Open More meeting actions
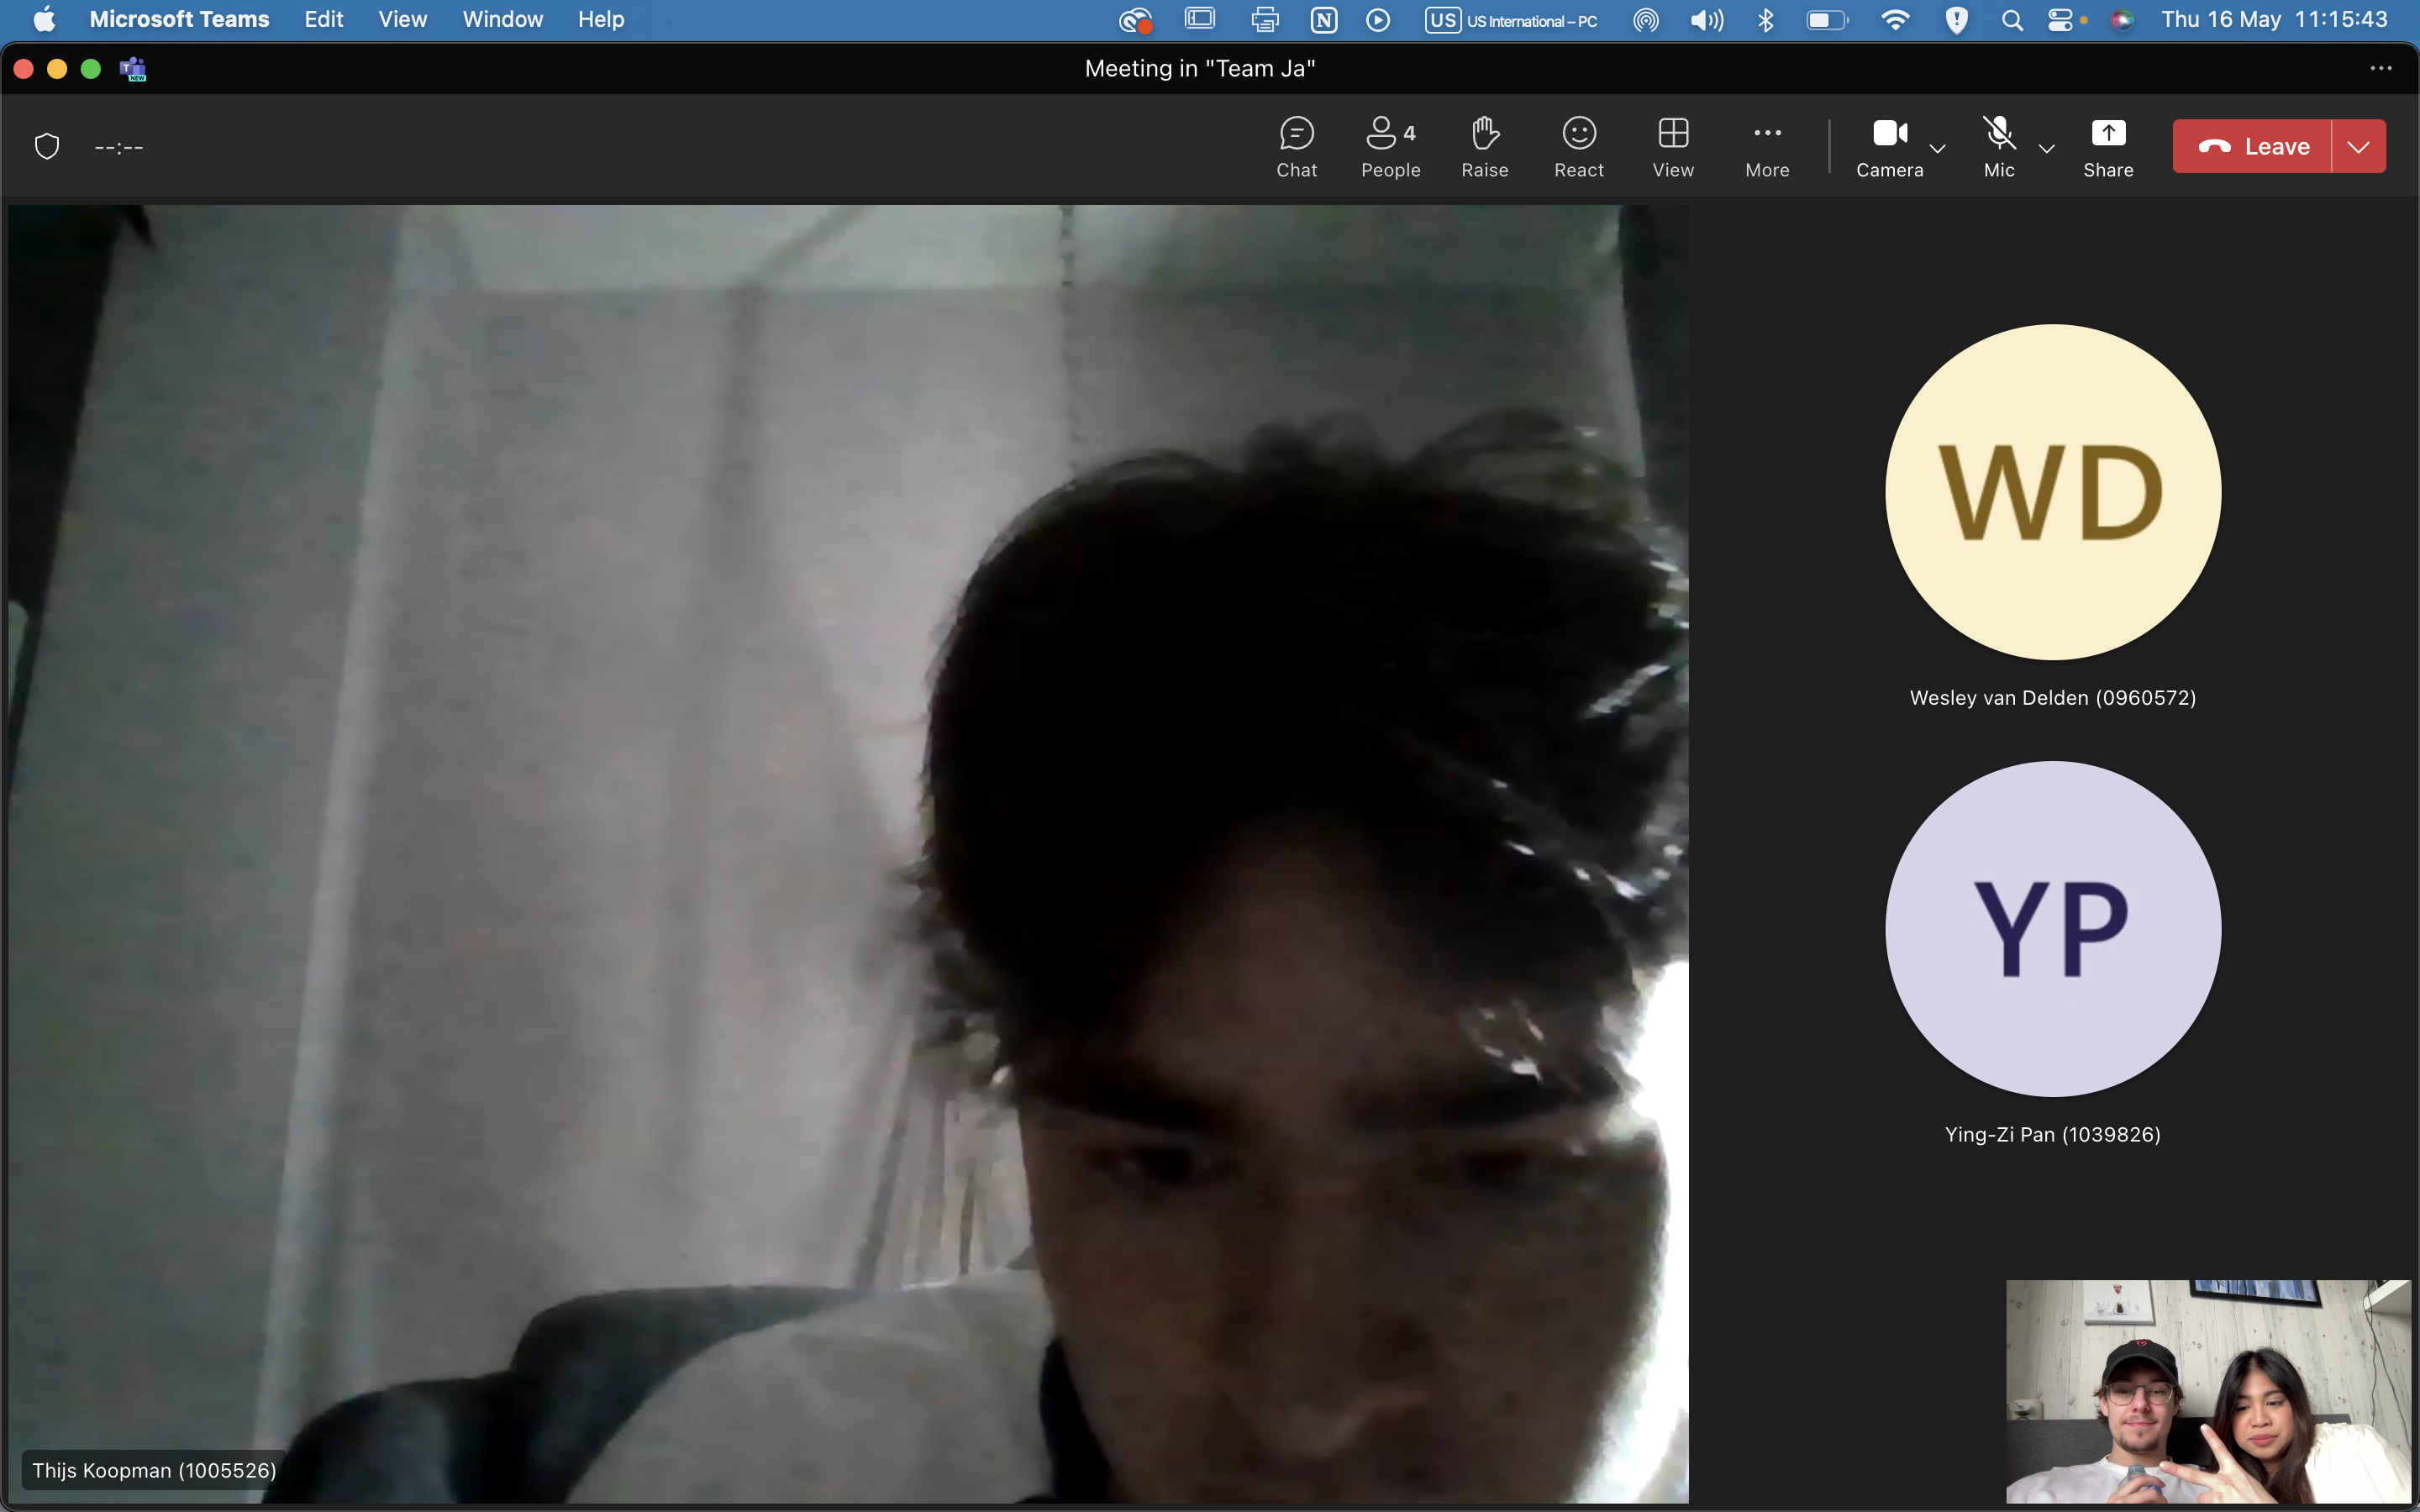The image size is (2420, 1512). coord(1767,147)
